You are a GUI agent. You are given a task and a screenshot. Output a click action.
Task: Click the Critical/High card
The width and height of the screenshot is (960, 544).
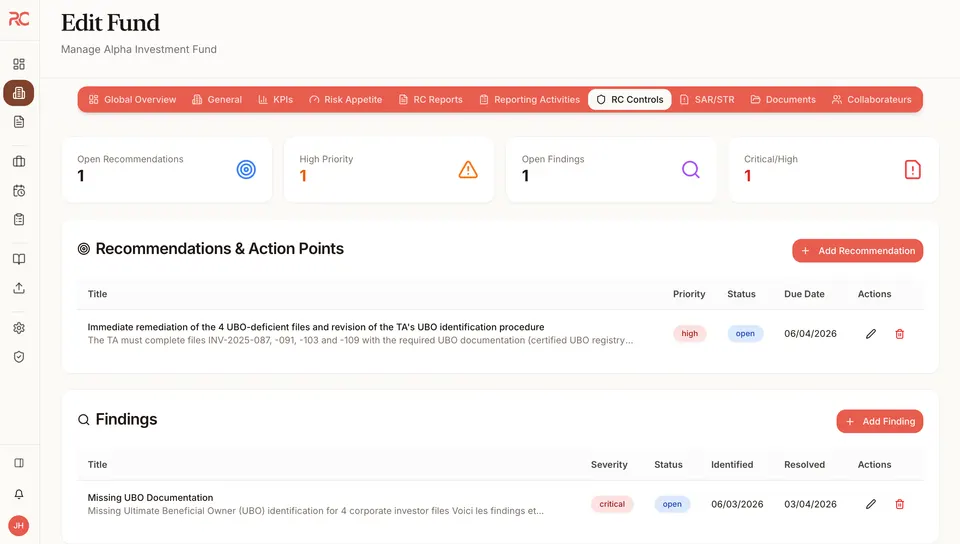coord(833,170)
